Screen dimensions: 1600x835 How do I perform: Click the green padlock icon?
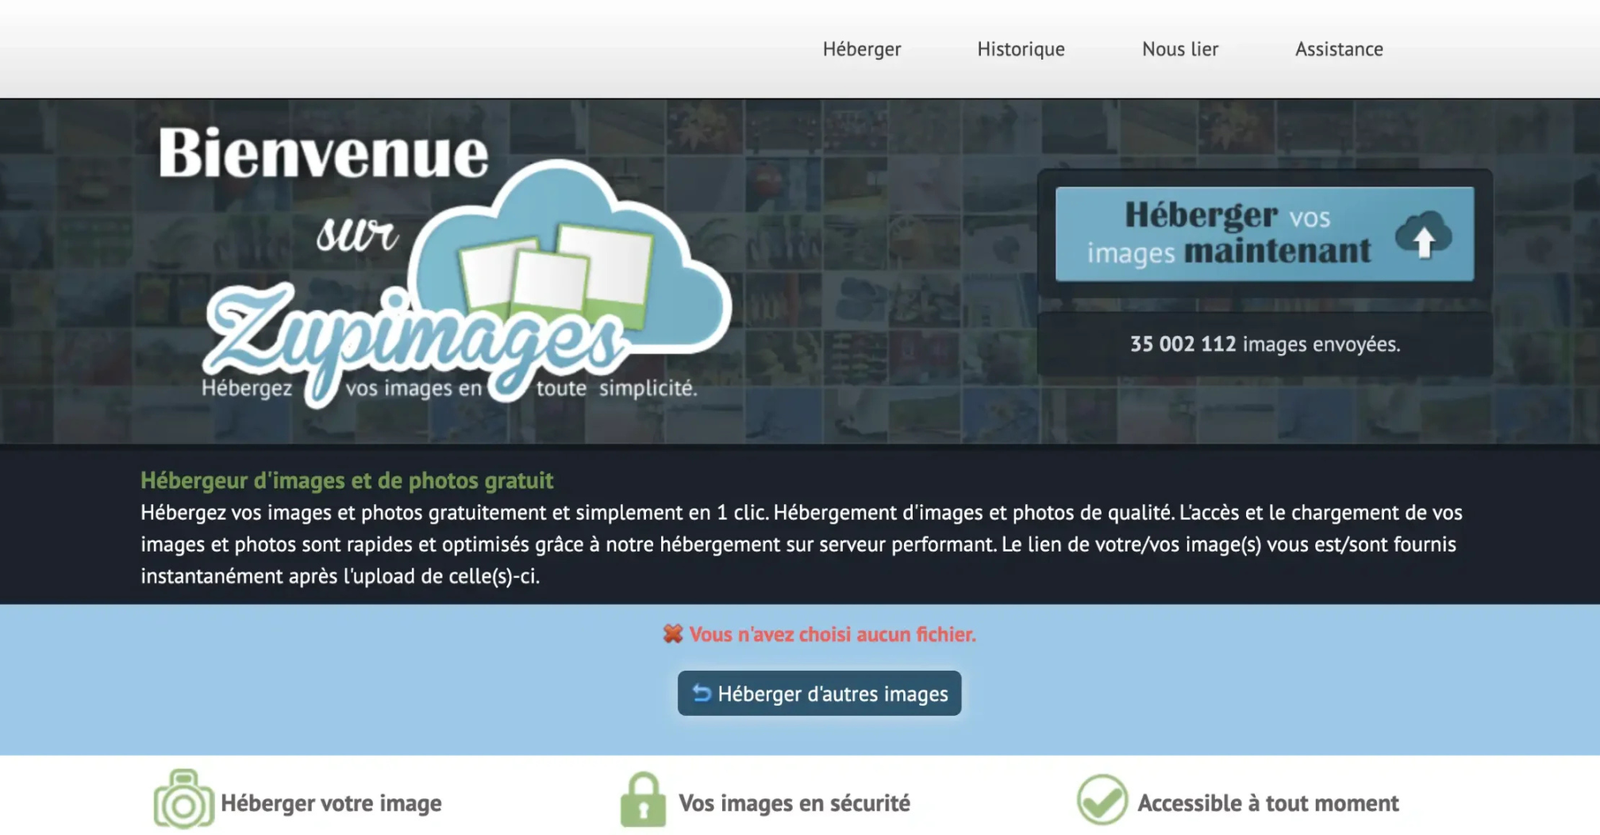pos(643,800)
